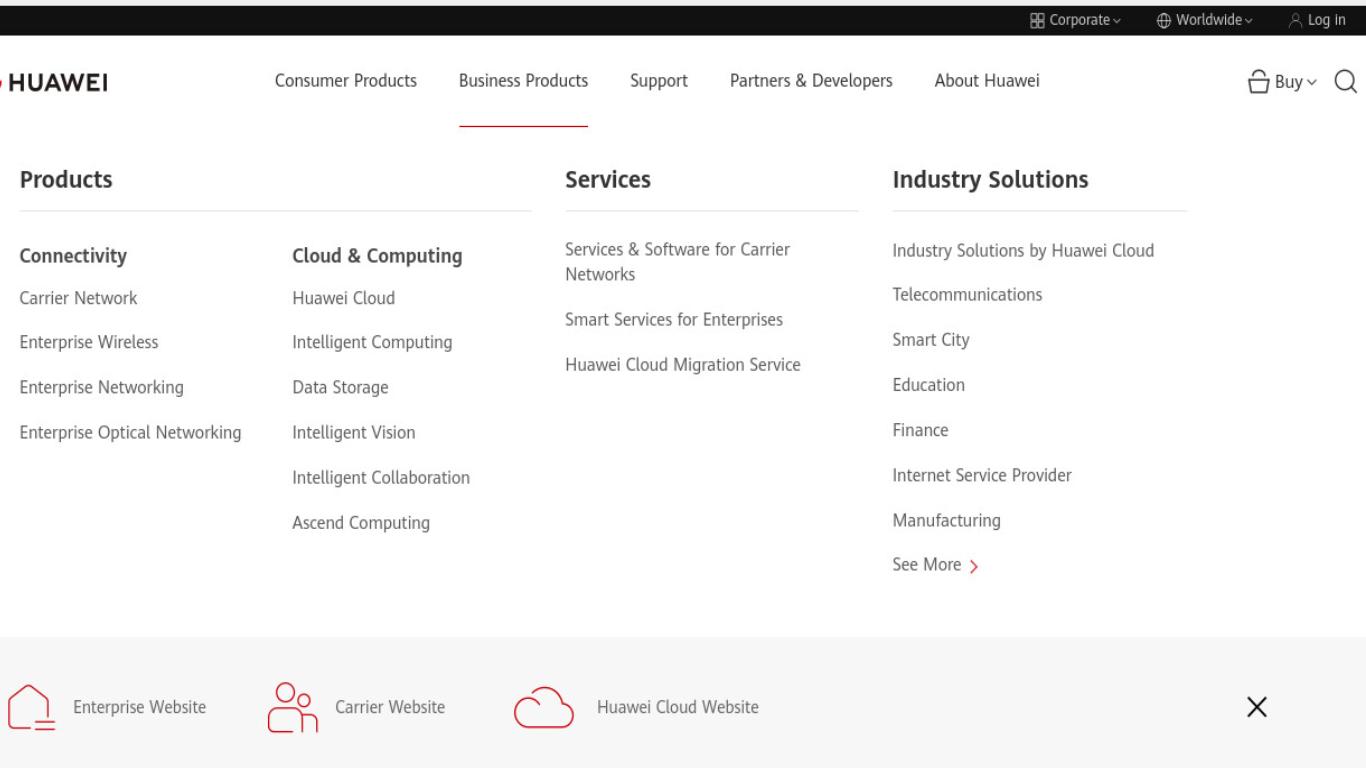The width and height of the screenshot is (1366, 768).
Task: Click the Services section heading
Action: (608, 179)
